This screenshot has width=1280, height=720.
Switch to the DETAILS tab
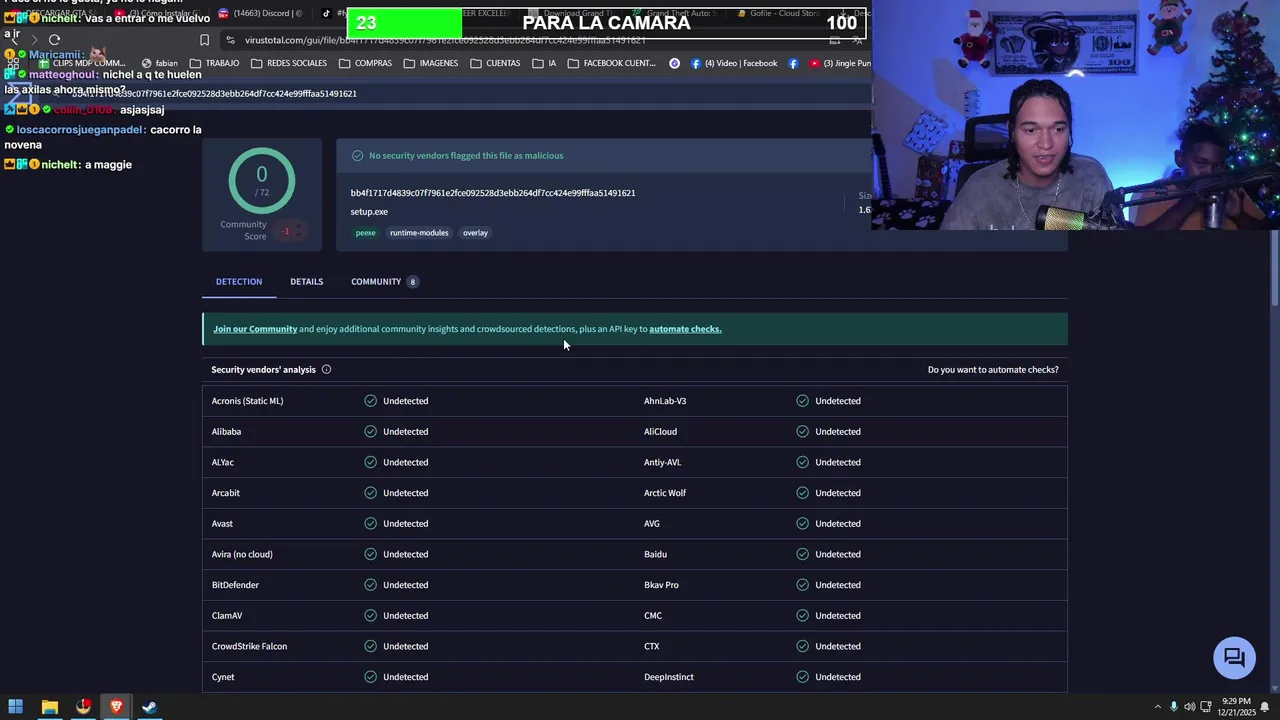tap(306, 282)
